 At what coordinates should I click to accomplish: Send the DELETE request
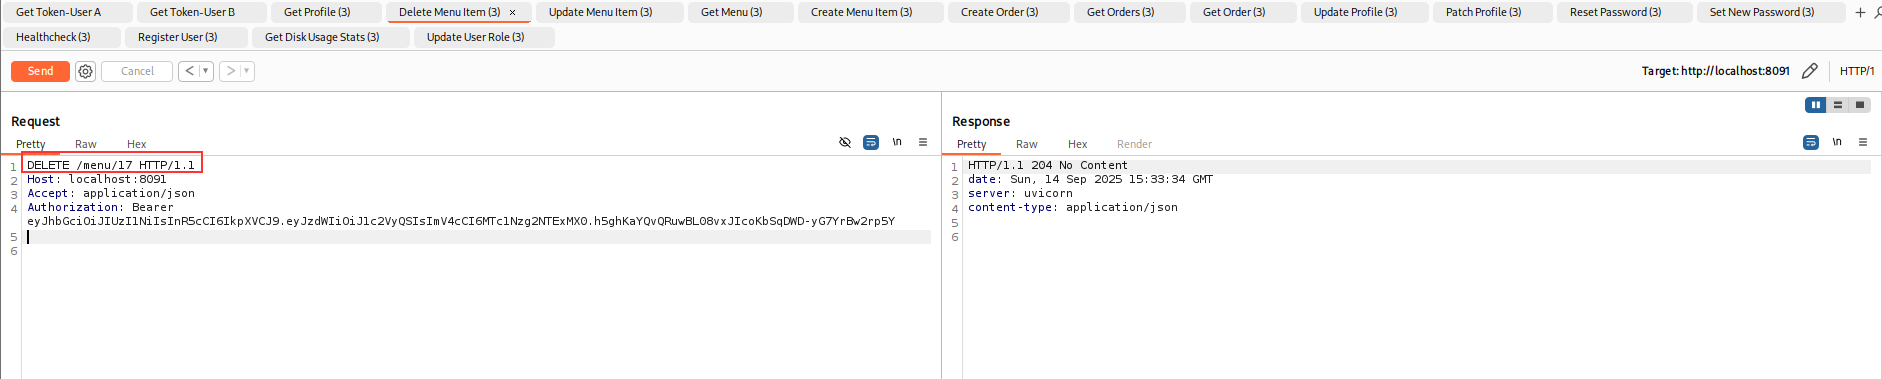coord(40,71)
